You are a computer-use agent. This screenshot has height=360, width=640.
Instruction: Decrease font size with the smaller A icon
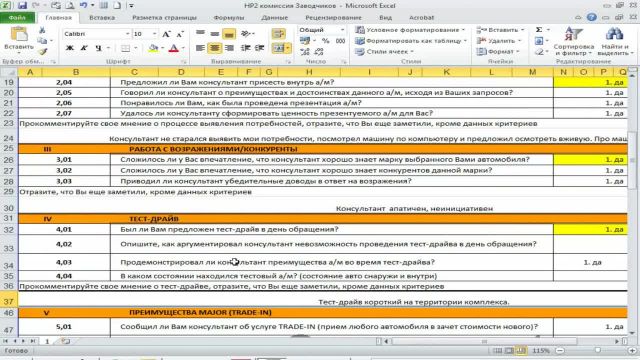point(180,34)
